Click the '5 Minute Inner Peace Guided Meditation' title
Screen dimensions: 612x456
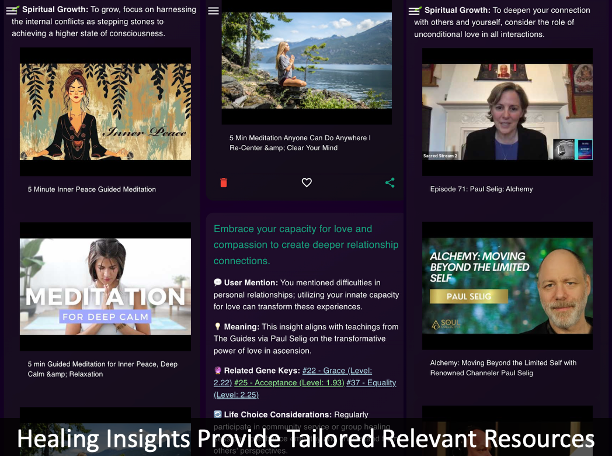point(91,189)
